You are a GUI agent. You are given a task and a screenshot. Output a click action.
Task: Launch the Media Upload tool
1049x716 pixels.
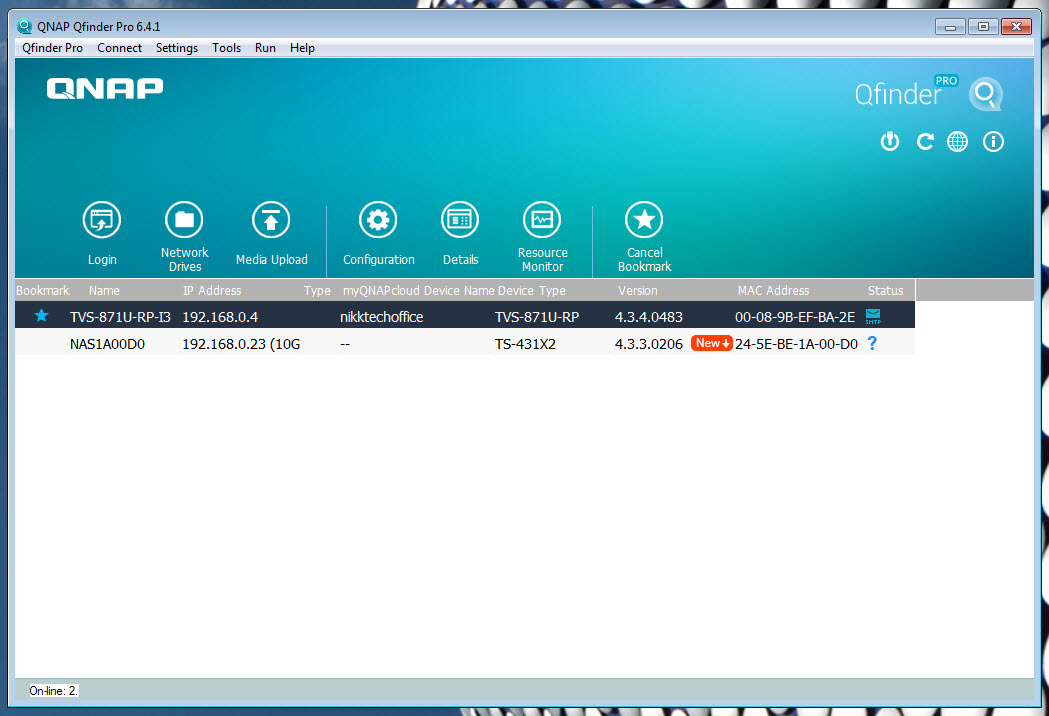[271, 220]
